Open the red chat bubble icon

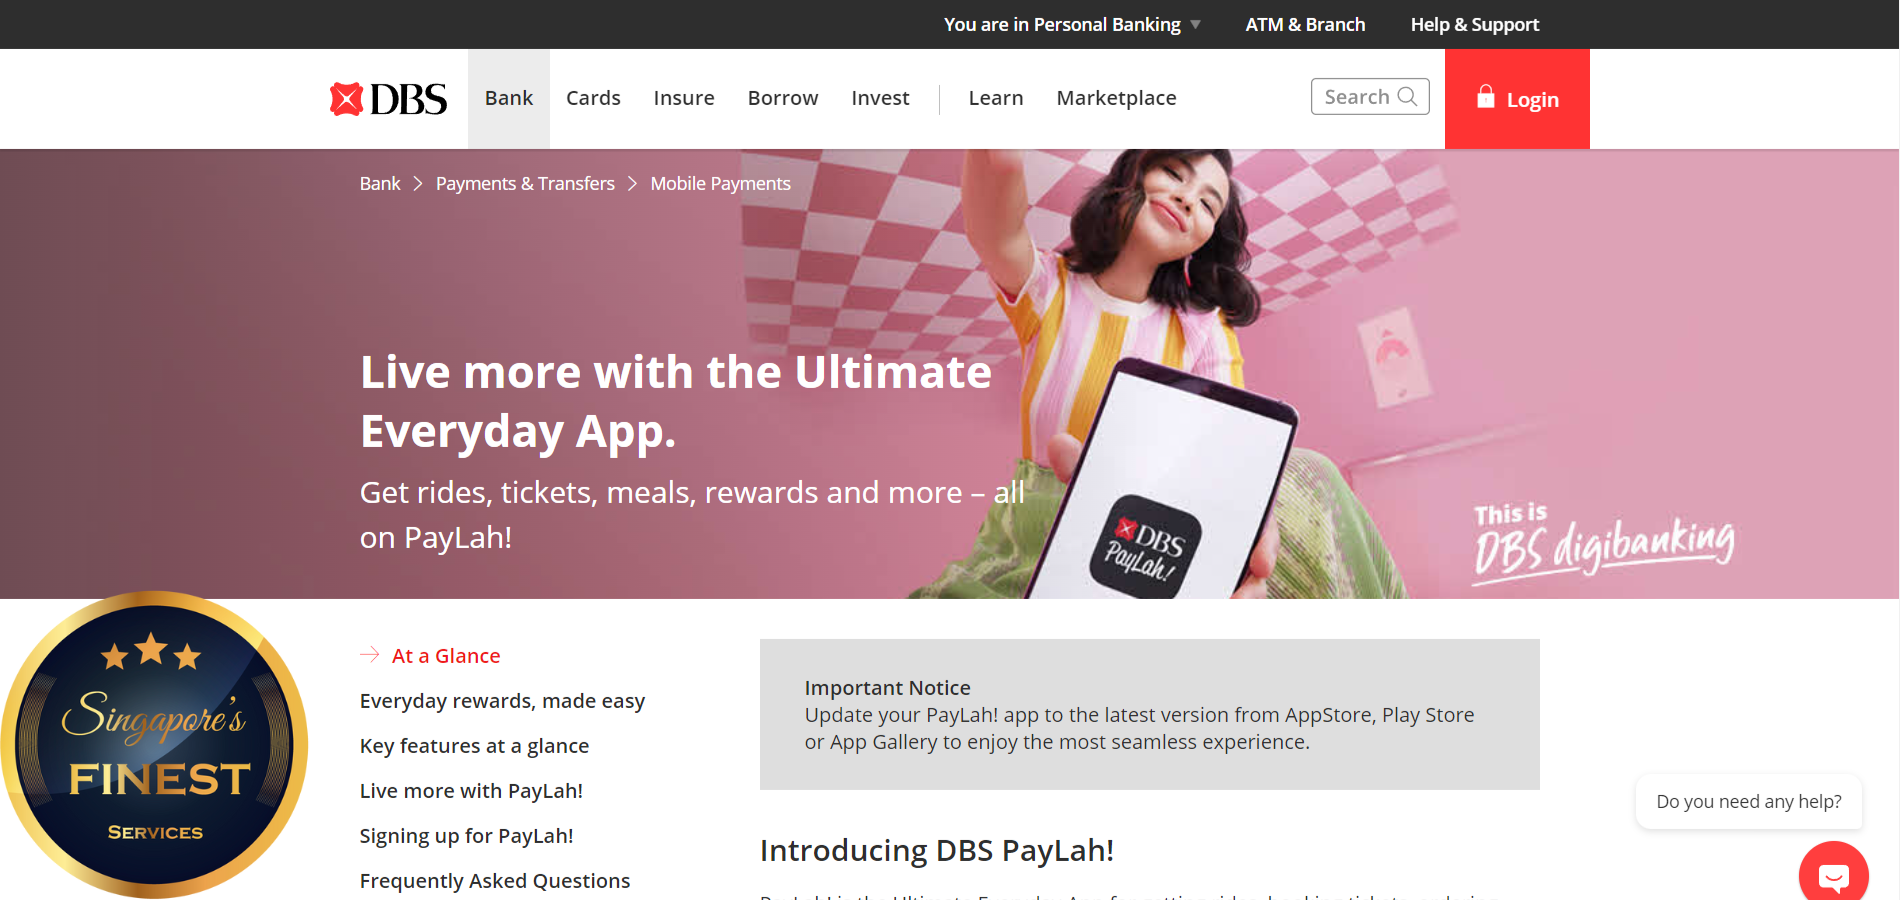(x=1833, y=876)
